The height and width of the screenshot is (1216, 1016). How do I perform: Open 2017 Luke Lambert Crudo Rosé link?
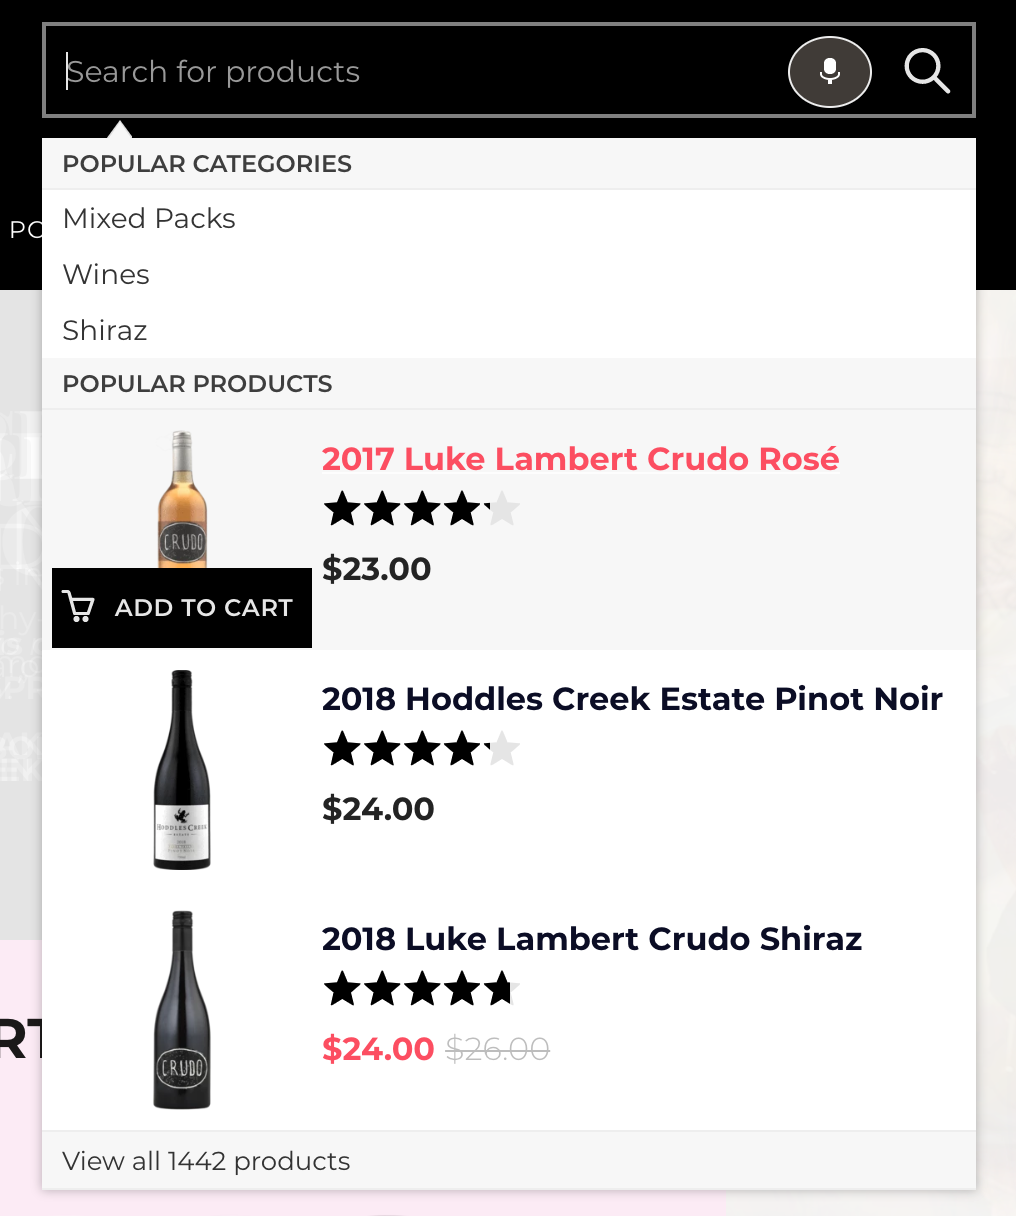pyautogui.click(x=580, y=459)
